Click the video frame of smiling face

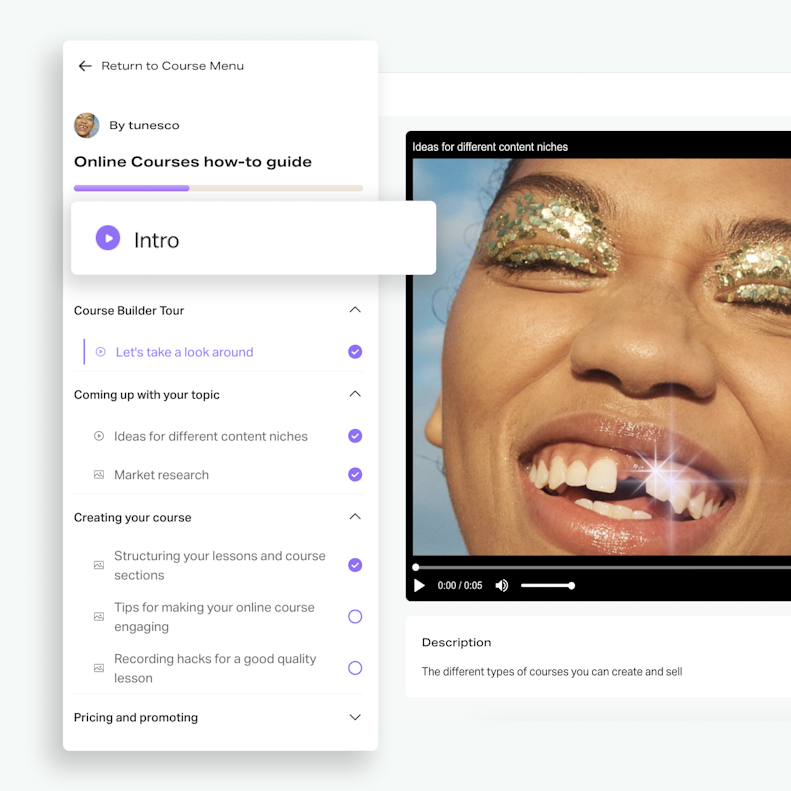coord(602,357)
